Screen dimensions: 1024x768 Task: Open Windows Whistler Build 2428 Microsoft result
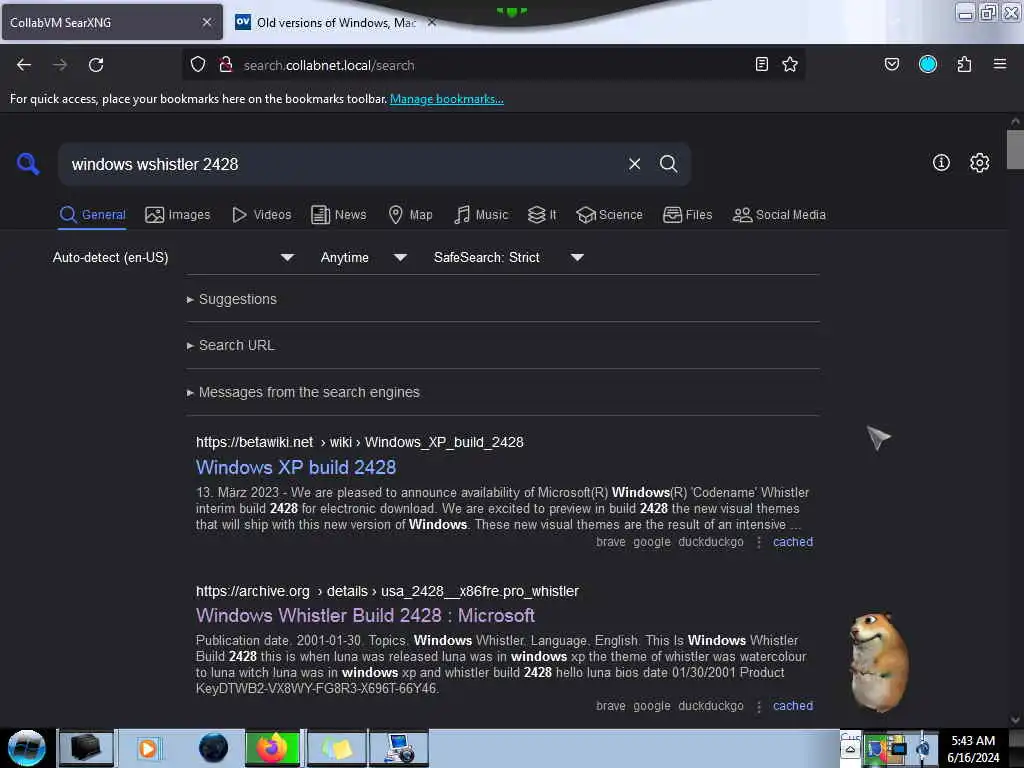pos(365,616)
